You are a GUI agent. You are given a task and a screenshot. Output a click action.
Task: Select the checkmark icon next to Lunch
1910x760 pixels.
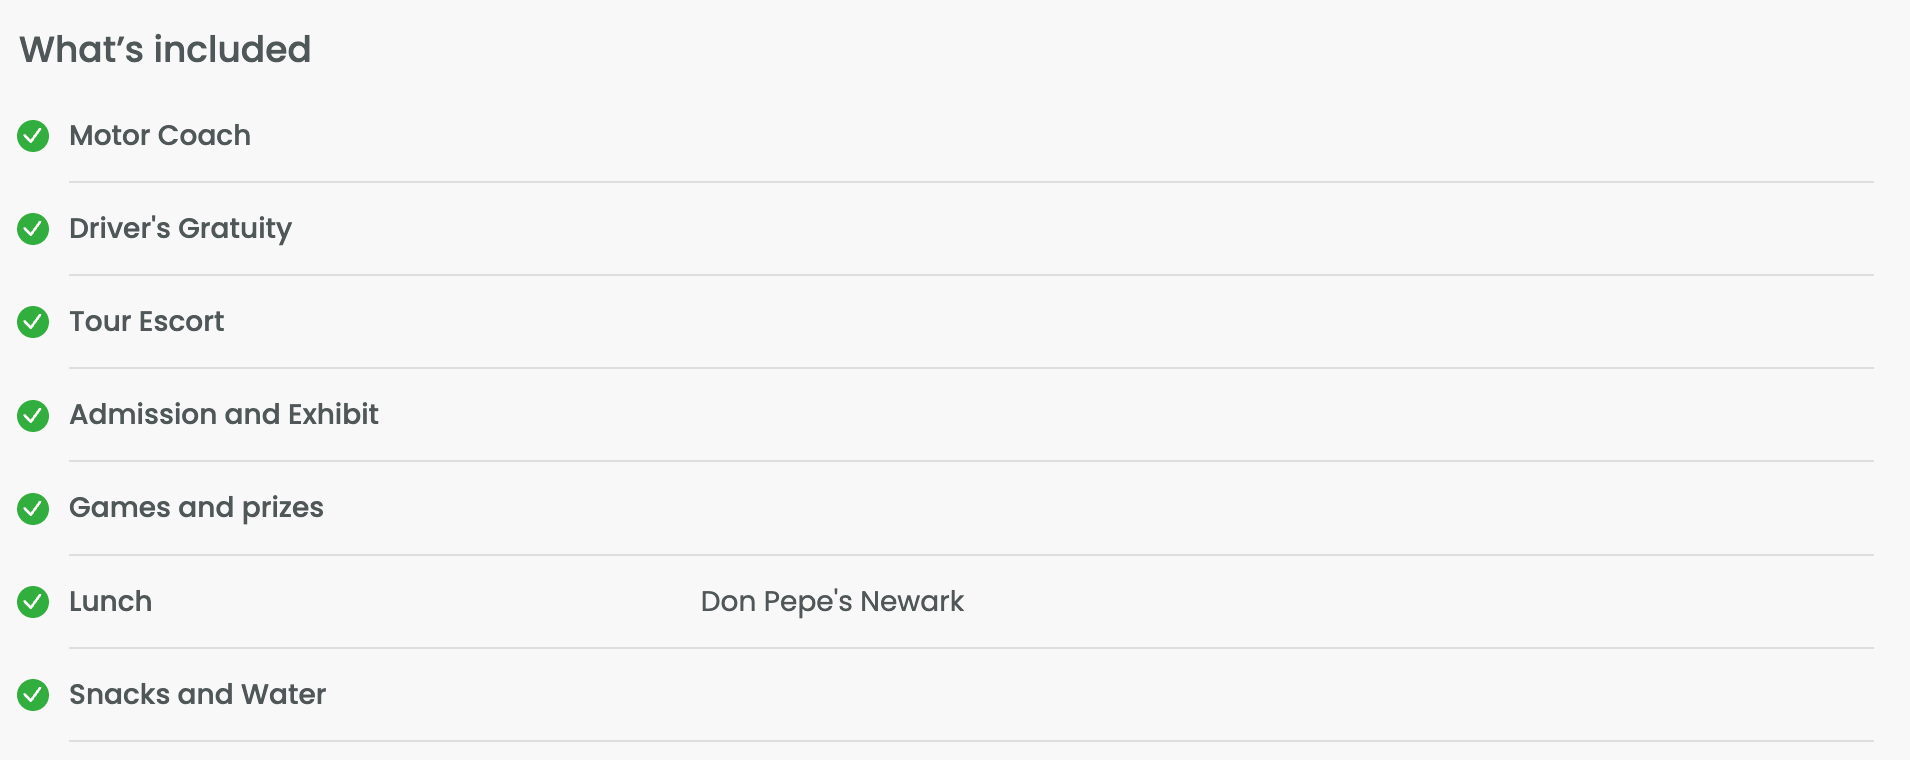point(33,602)
